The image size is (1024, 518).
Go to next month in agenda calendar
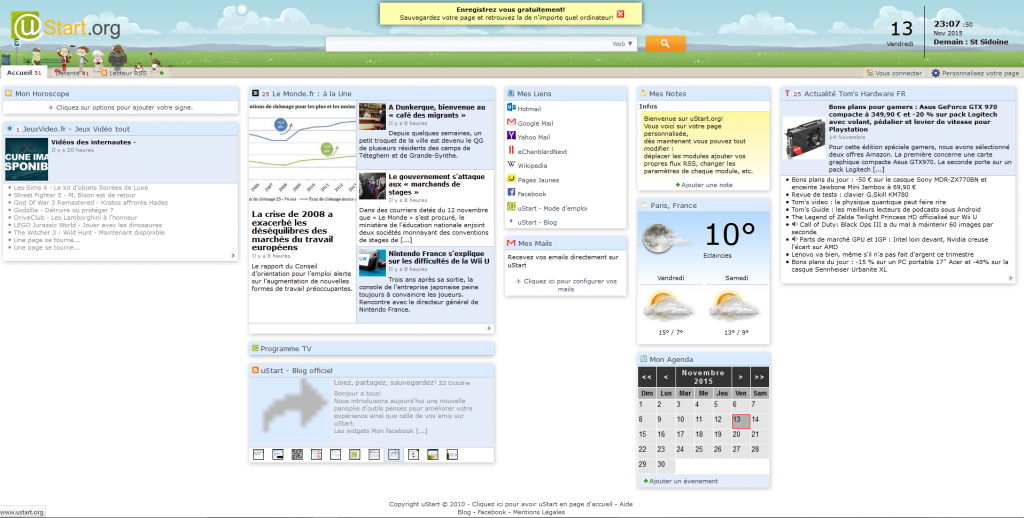pos(740,376)
